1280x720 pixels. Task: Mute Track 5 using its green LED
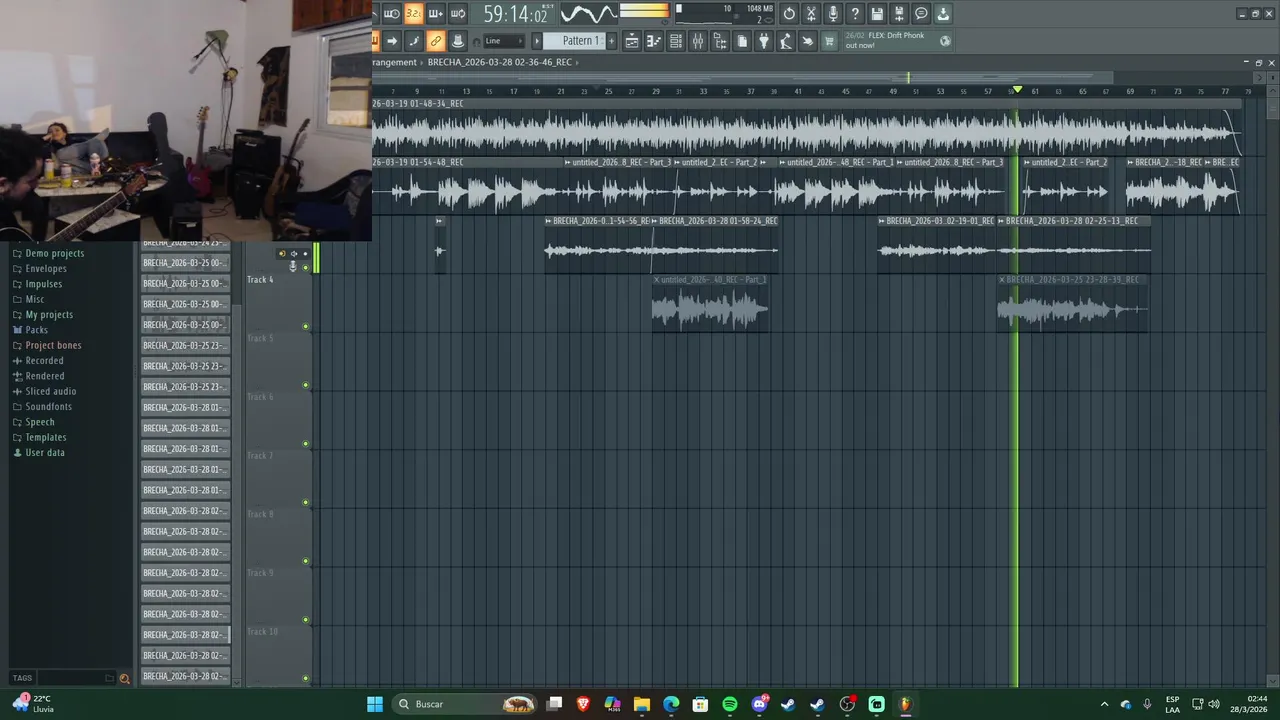pyautogui.click(x=305, y=385)
